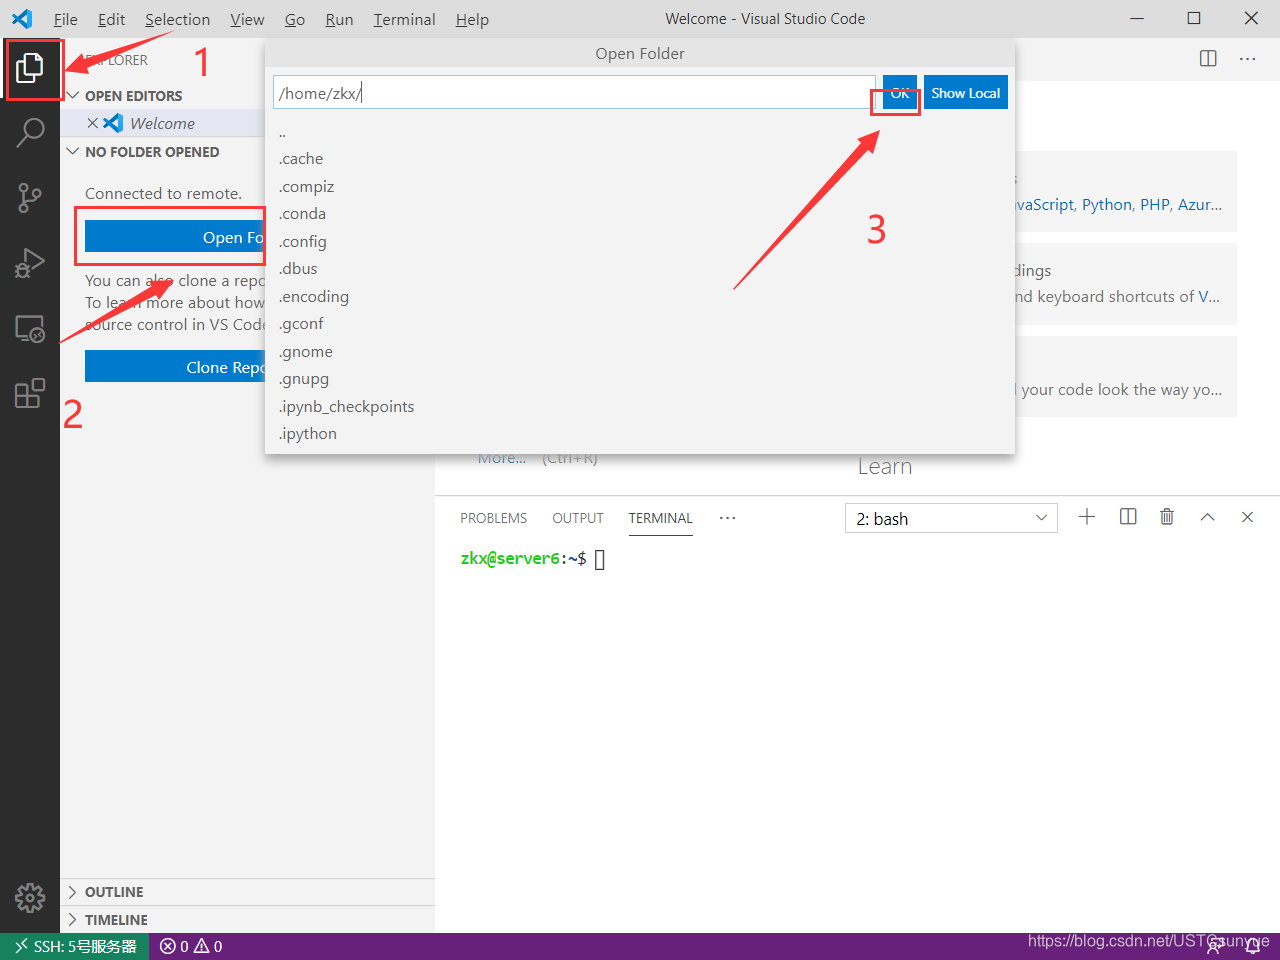The width and height of the screenshot is (1280, 960).
Task: Close the Welcome editor with X icon
Action: pyautogui.click(x=93, y=123)
